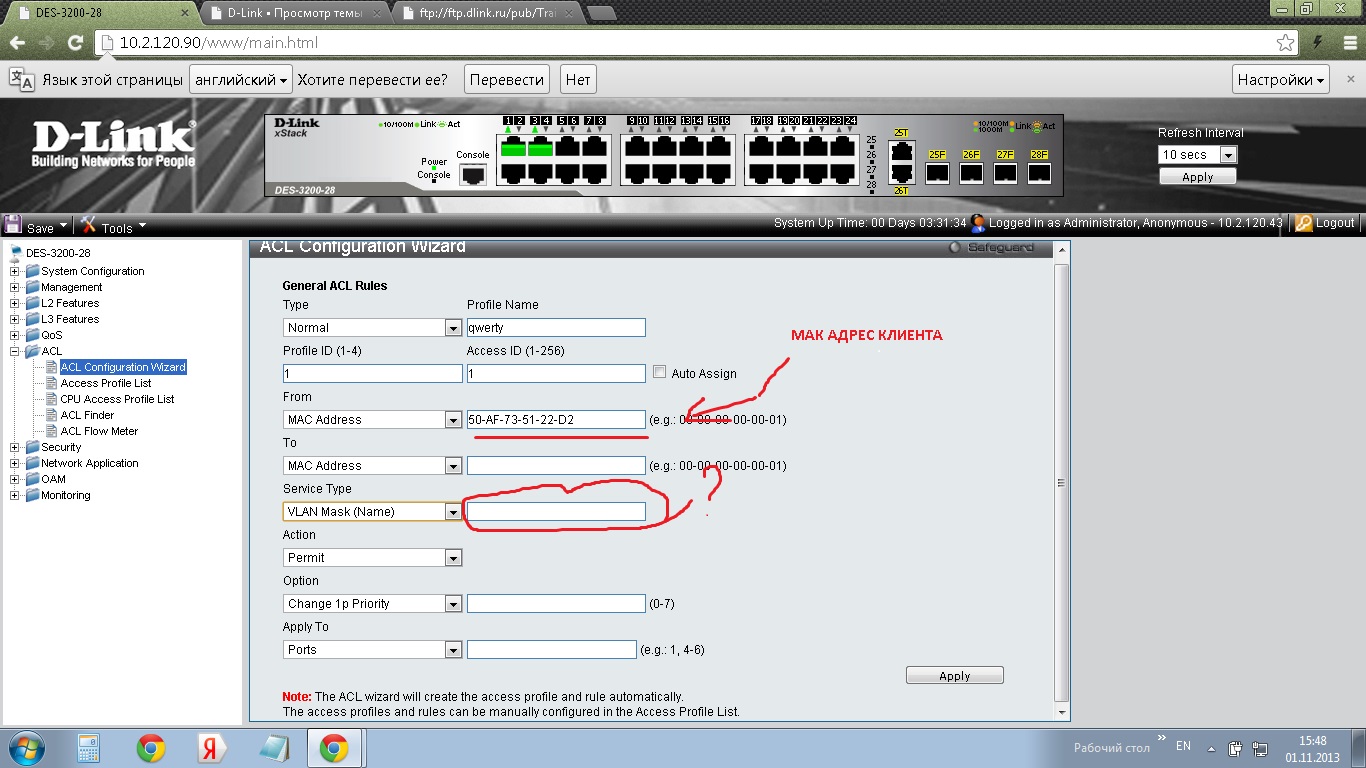Open the Action Permit dropdown
Viewport: 1366px width, 768px height.
[452, 558]
